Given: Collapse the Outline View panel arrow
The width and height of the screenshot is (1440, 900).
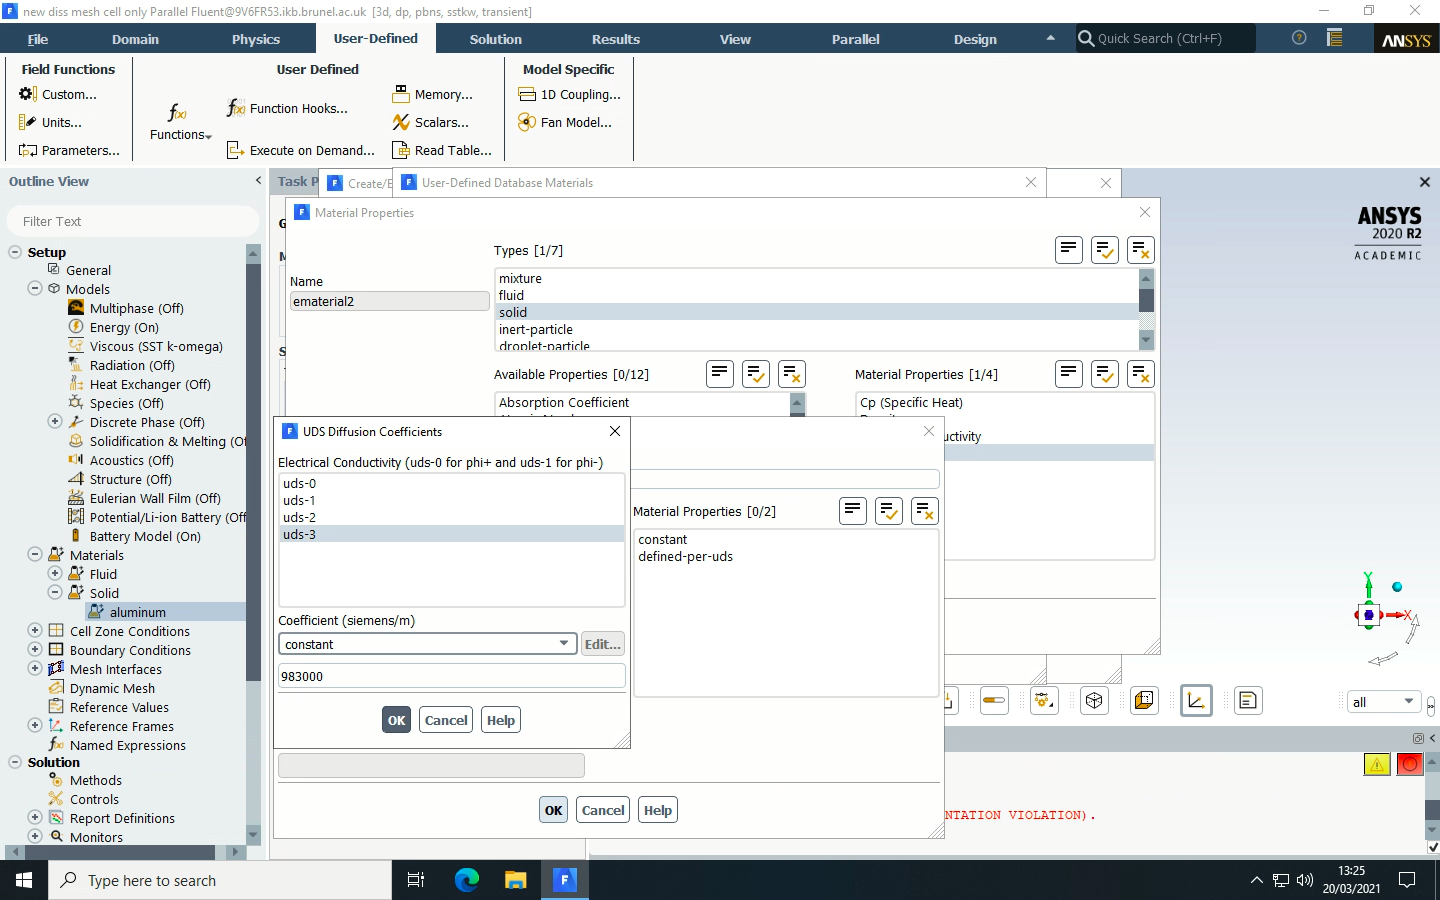Looking at the screenshot, I should (x=258, y=181).
